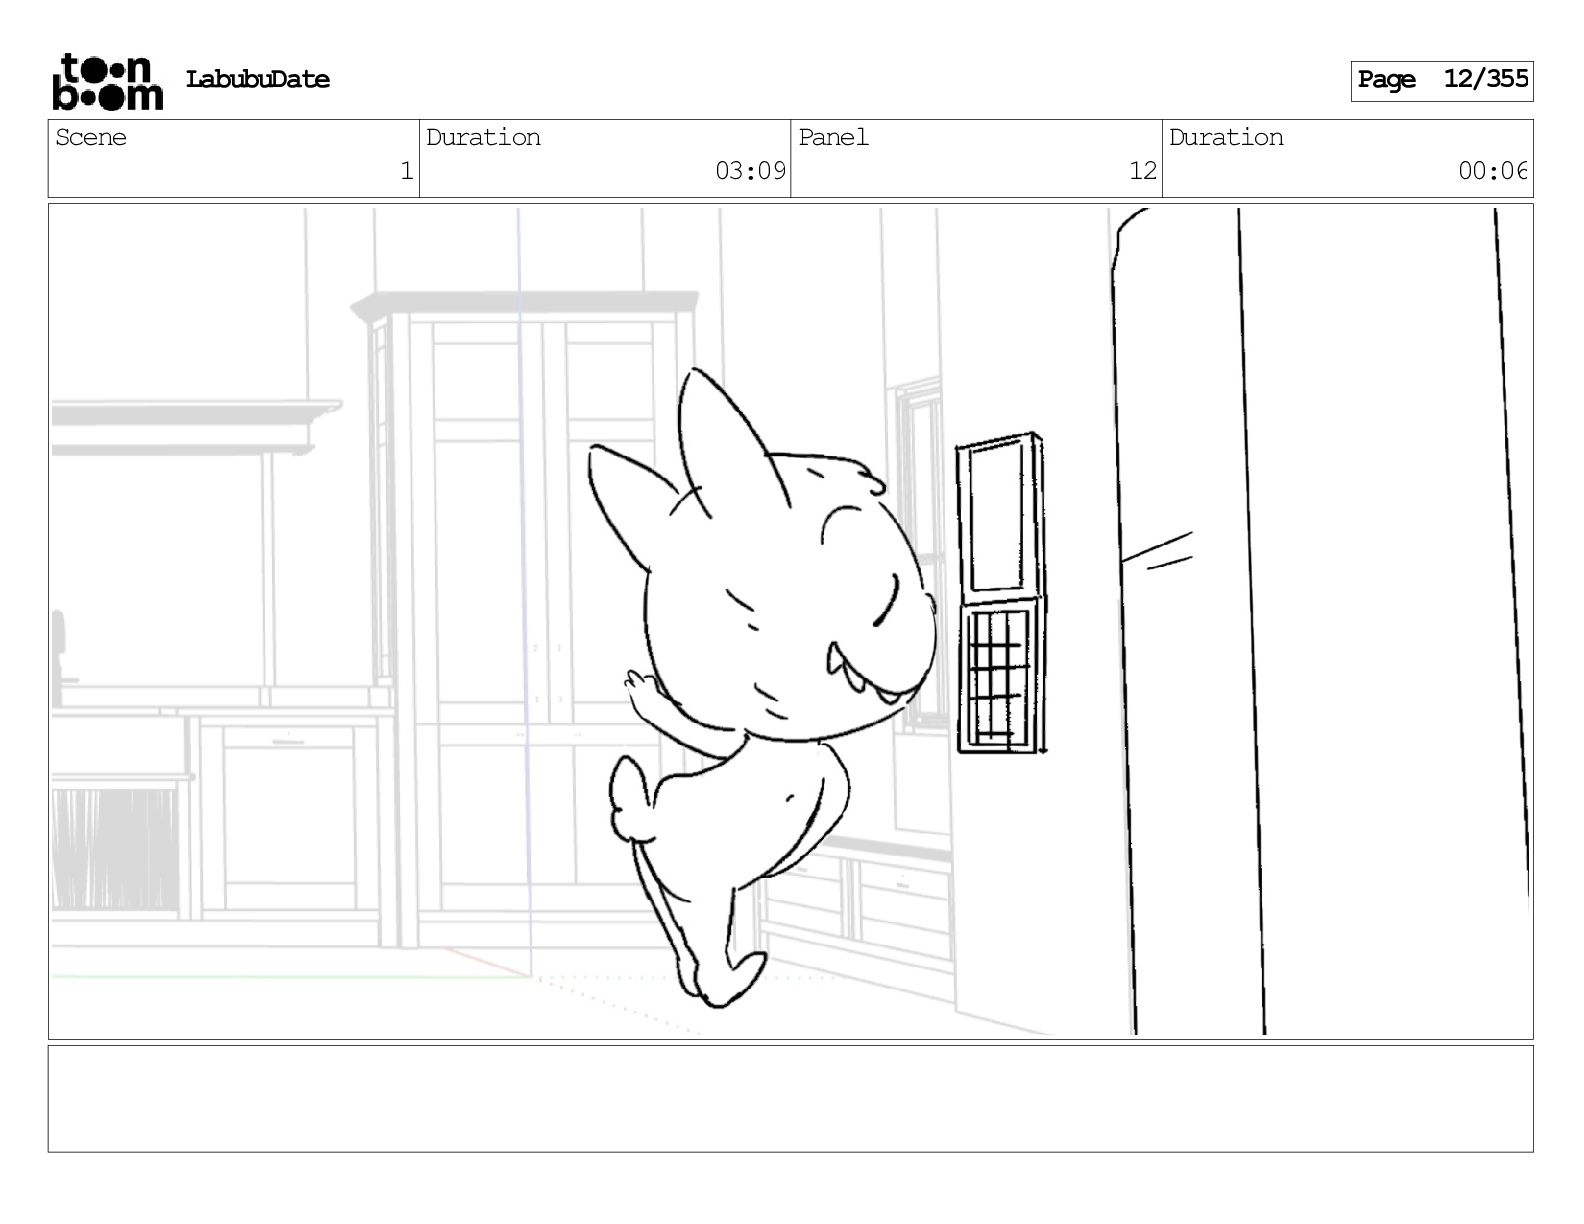Select the Scene label
Screen dimensions: 1584x1224
pos(91,137)
